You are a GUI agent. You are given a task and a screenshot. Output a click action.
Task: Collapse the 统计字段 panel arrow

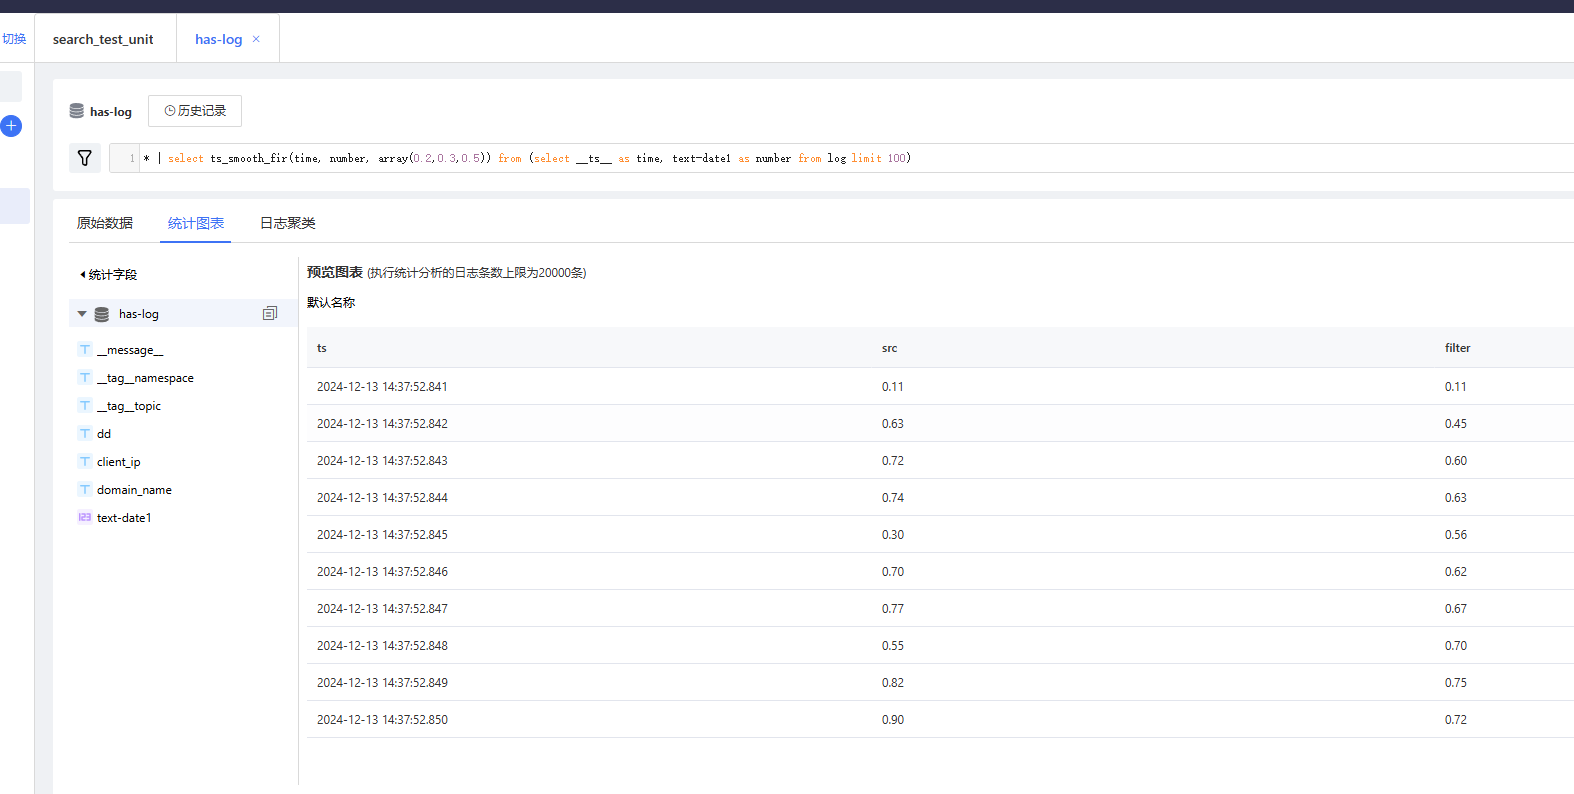(82, 274)
